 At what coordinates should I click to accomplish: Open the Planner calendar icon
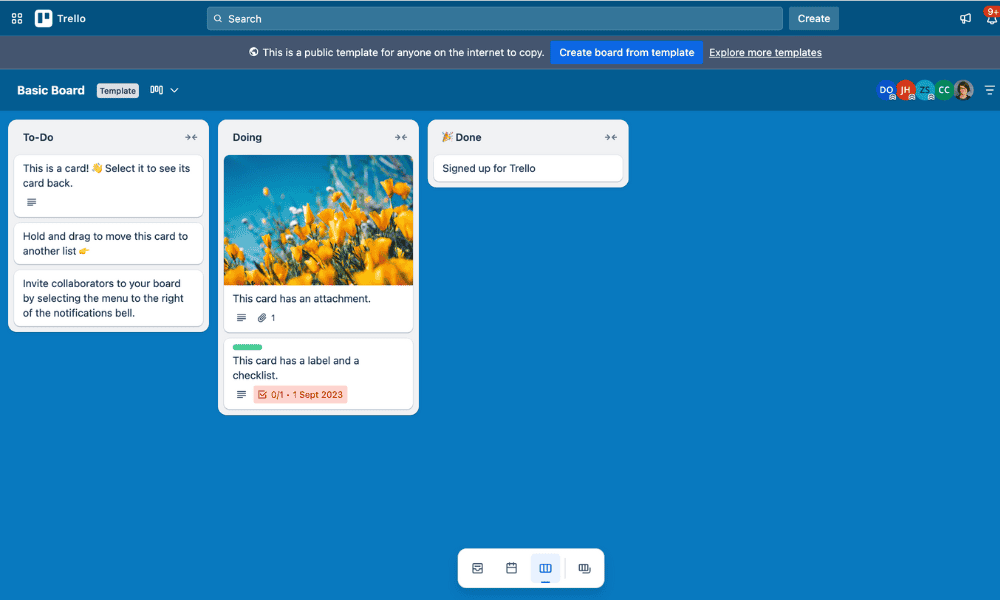tap(511, 568)
